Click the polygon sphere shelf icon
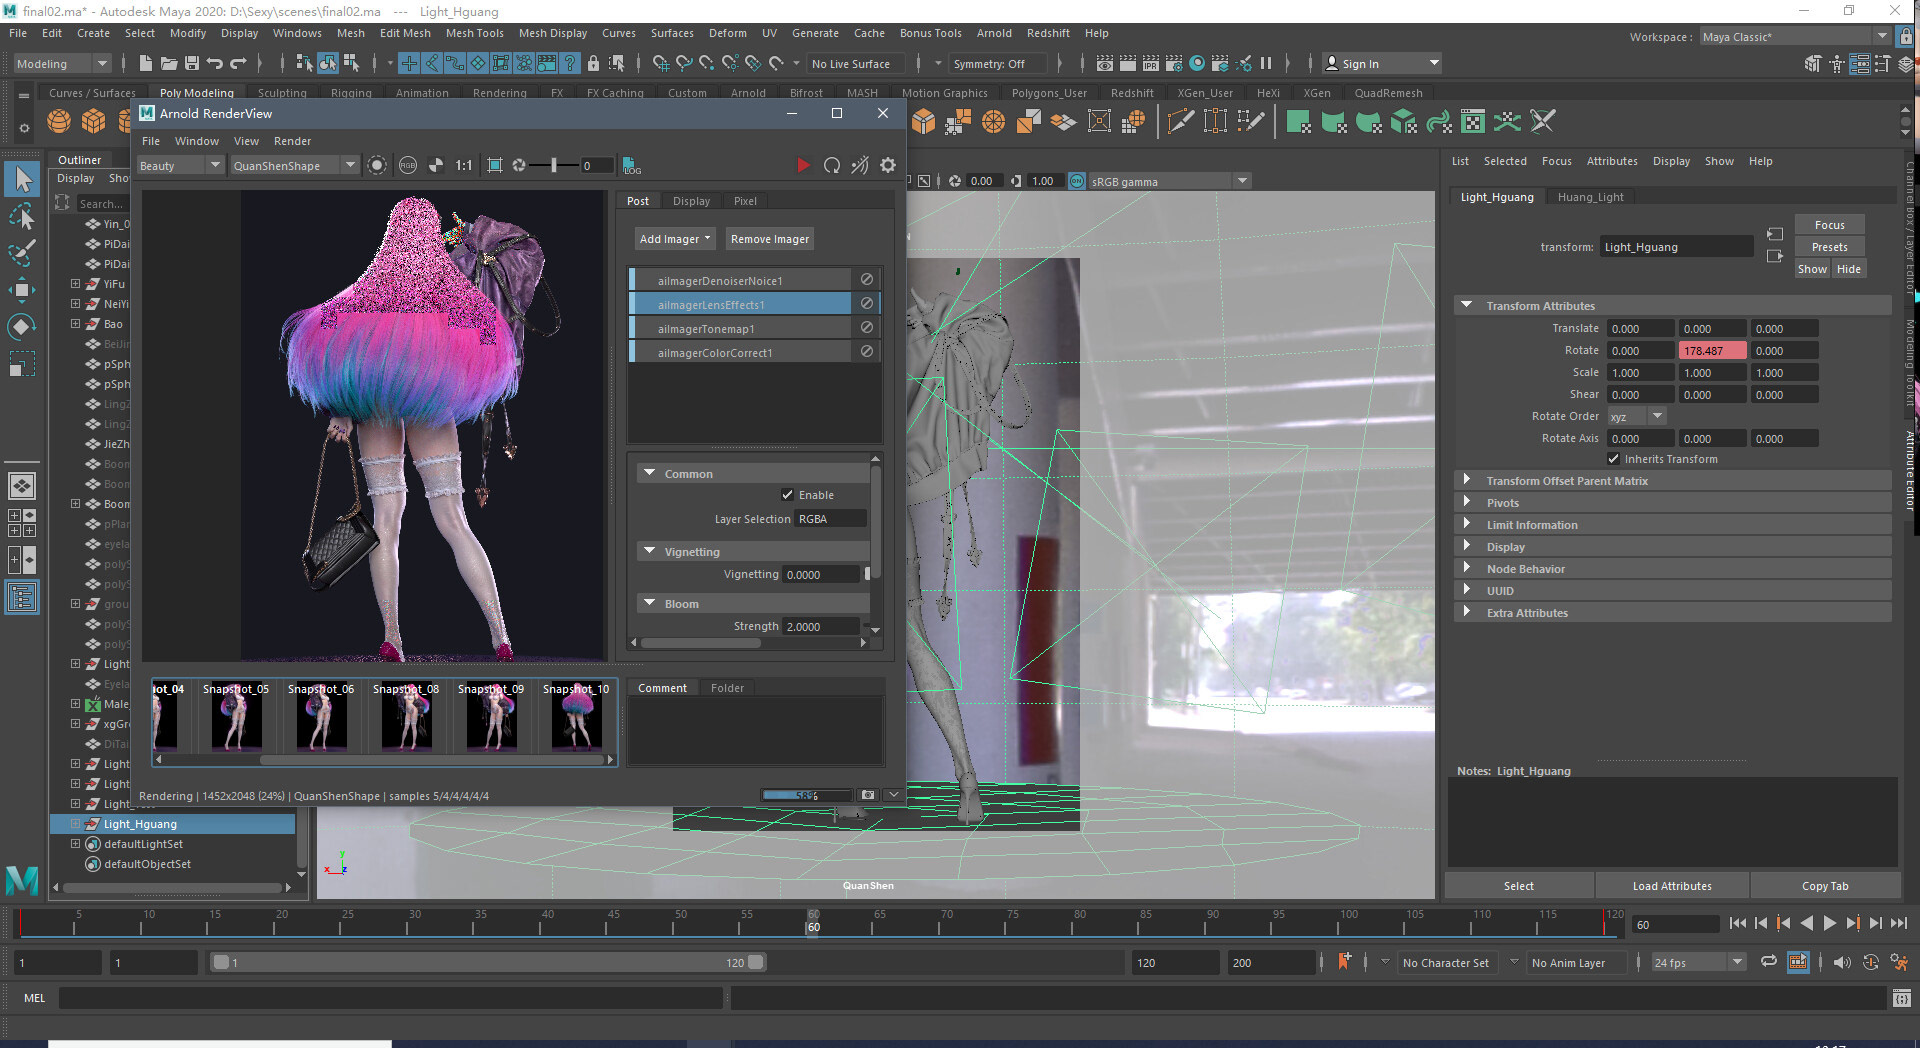This screenshot has width=1920, height=1048. (59, 122)
